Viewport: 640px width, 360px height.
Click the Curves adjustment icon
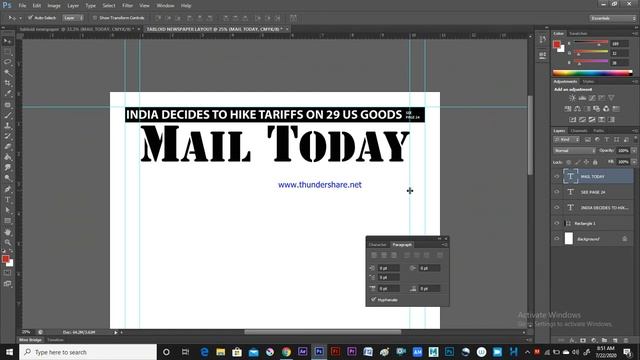pos(592,98)
